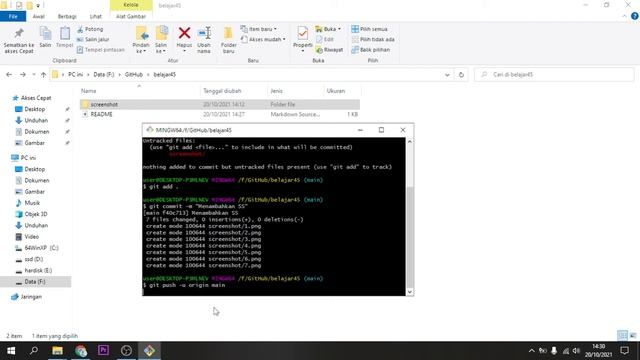Image resolution: width=640 pixels, height=360 pixels.
Task: Click Pilih semua
Action: (369, 29)
